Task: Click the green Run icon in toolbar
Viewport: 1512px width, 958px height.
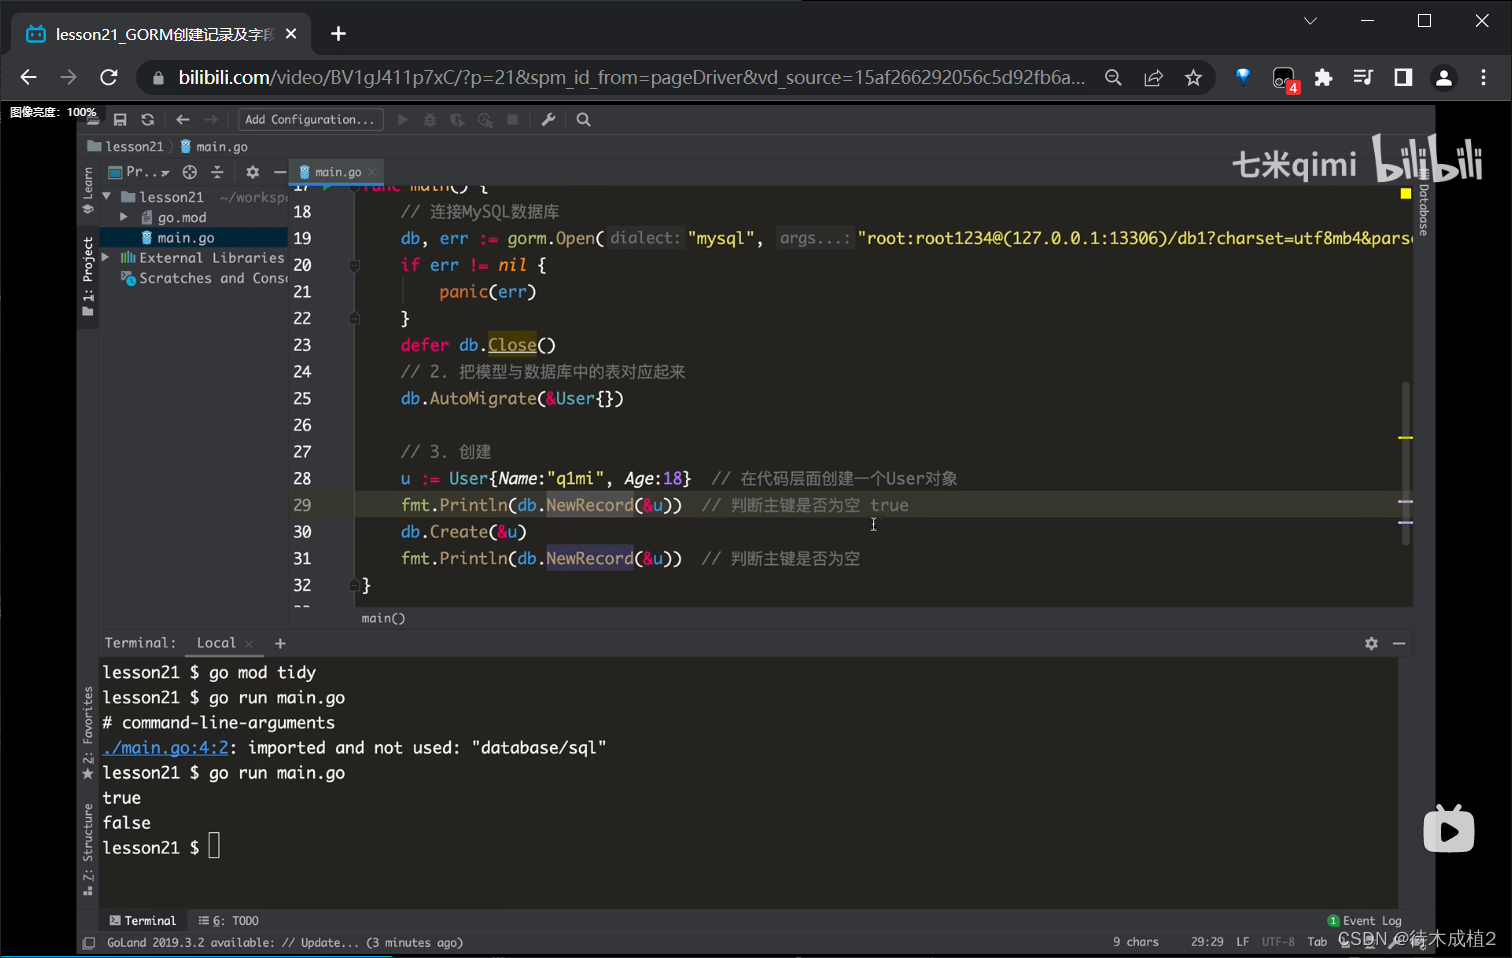Action: click(403, 120)
